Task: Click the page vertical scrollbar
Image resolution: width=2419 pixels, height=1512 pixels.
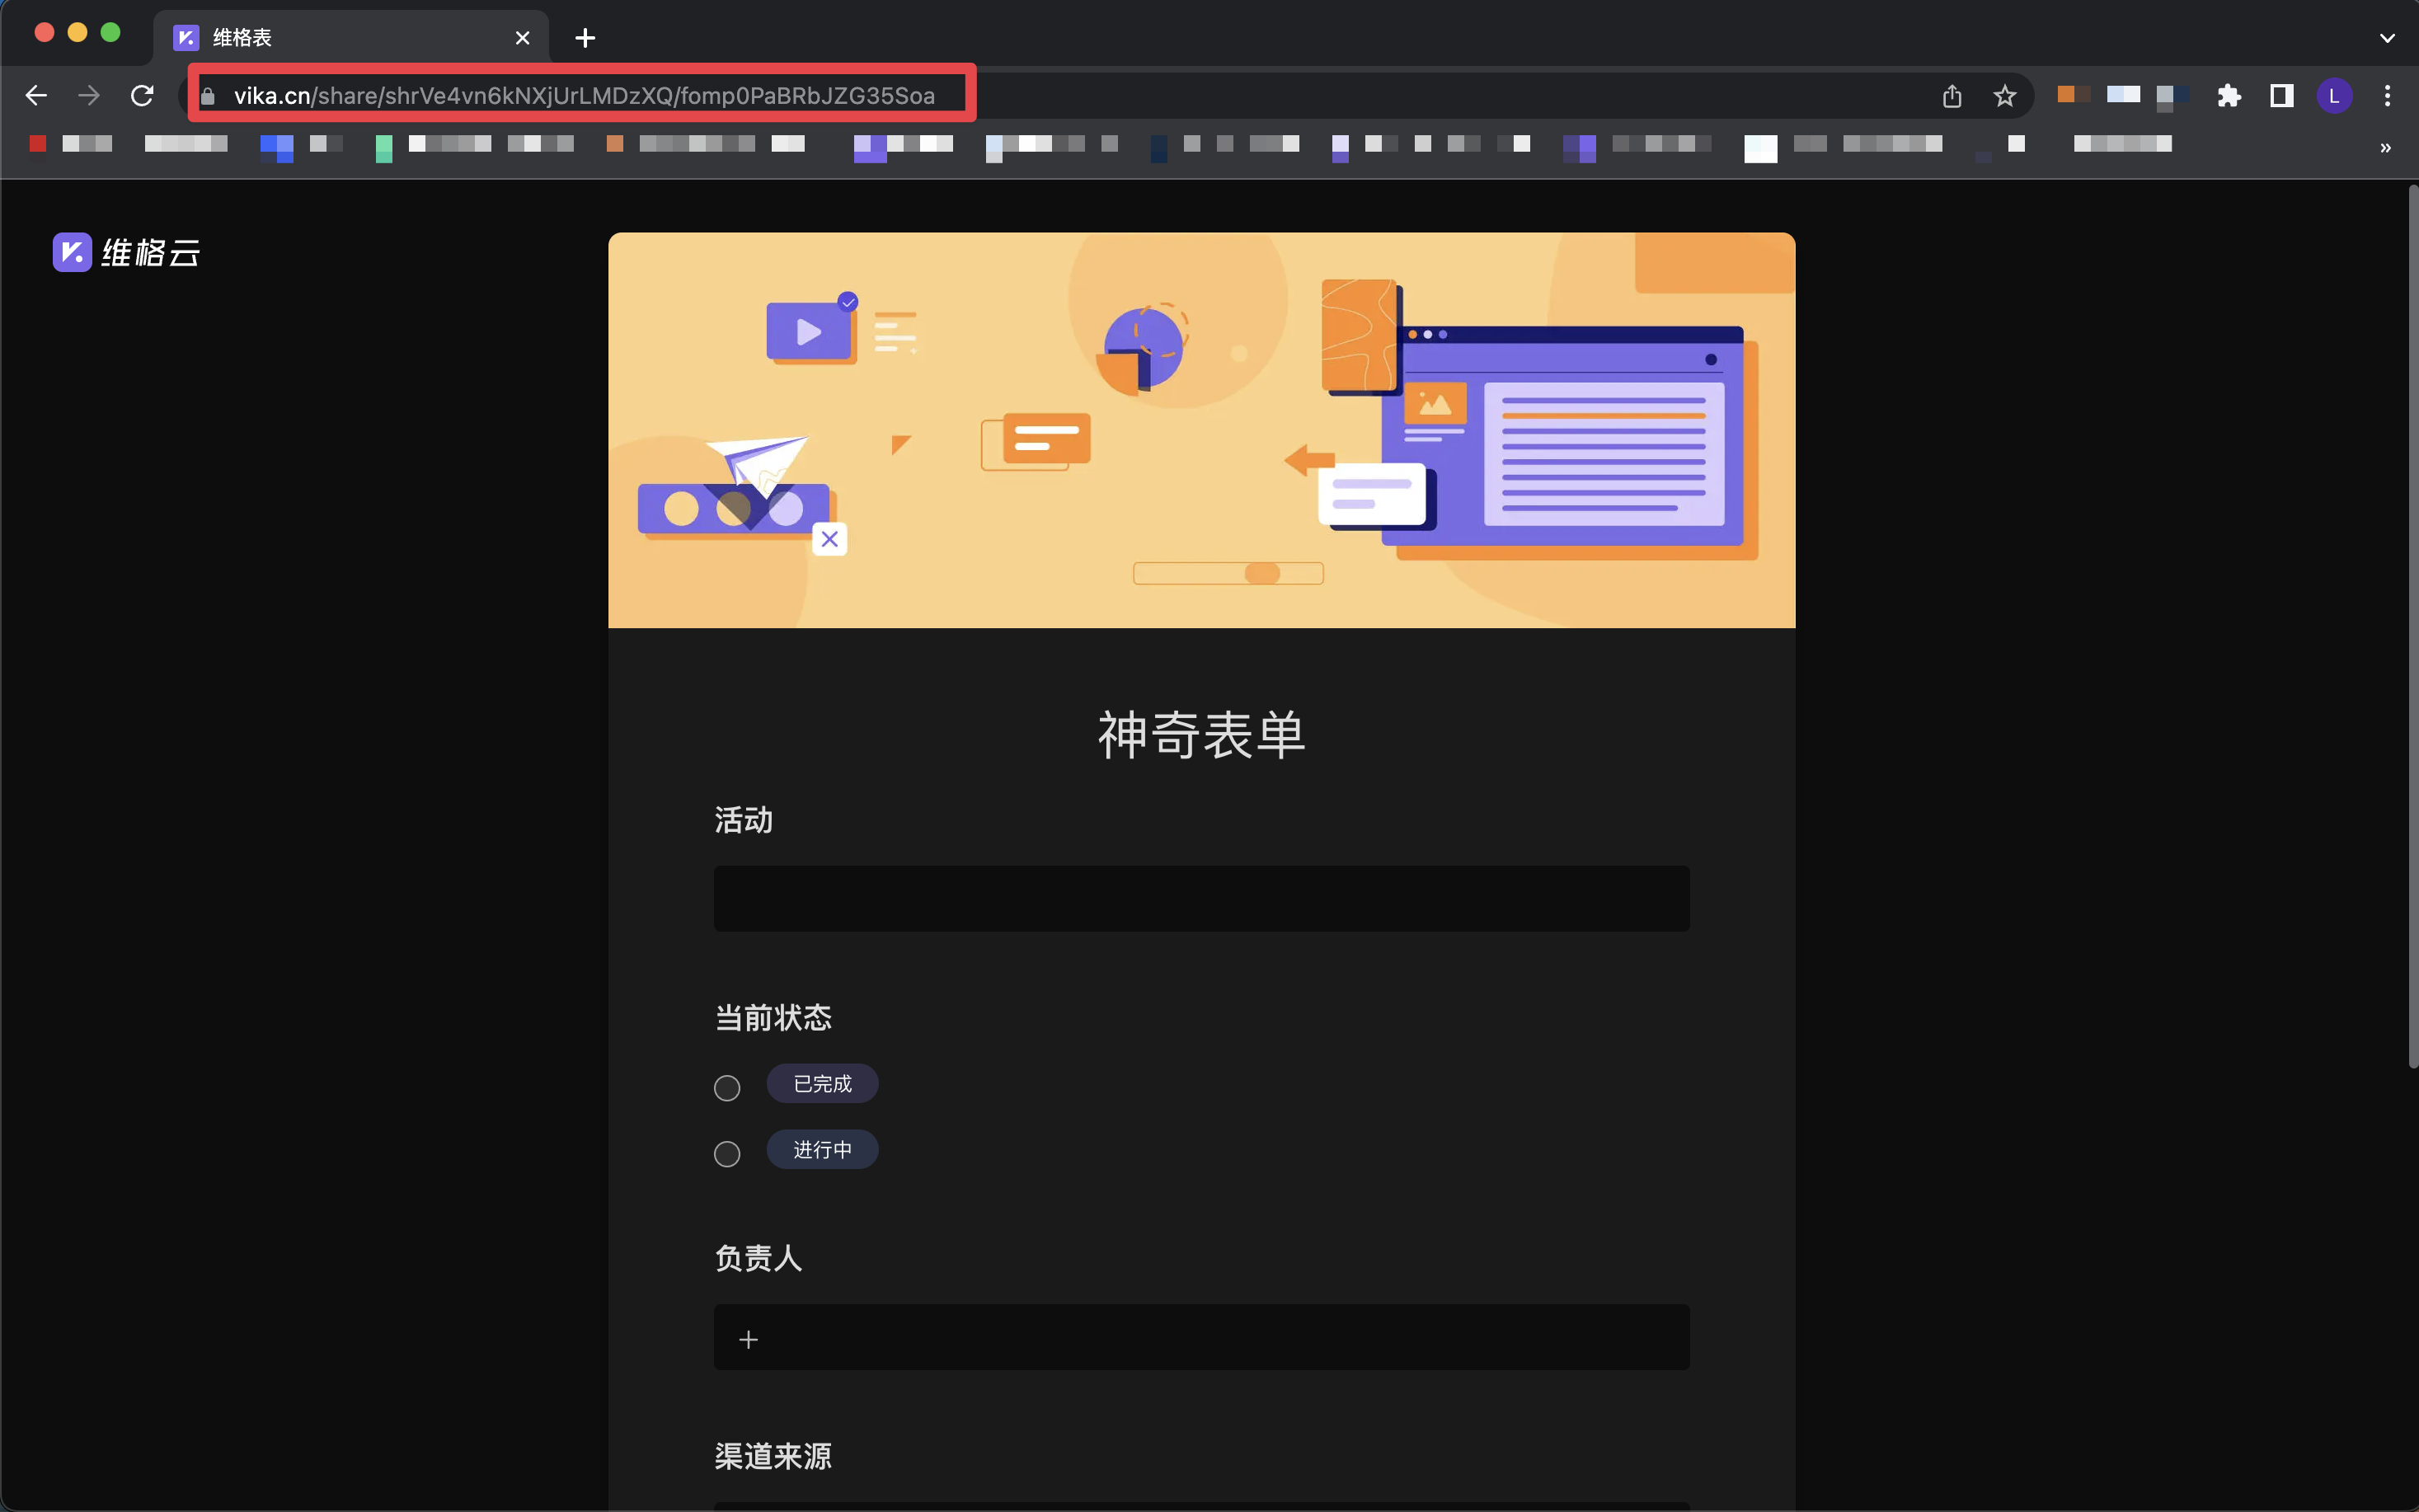Action: click(2412, 625)
